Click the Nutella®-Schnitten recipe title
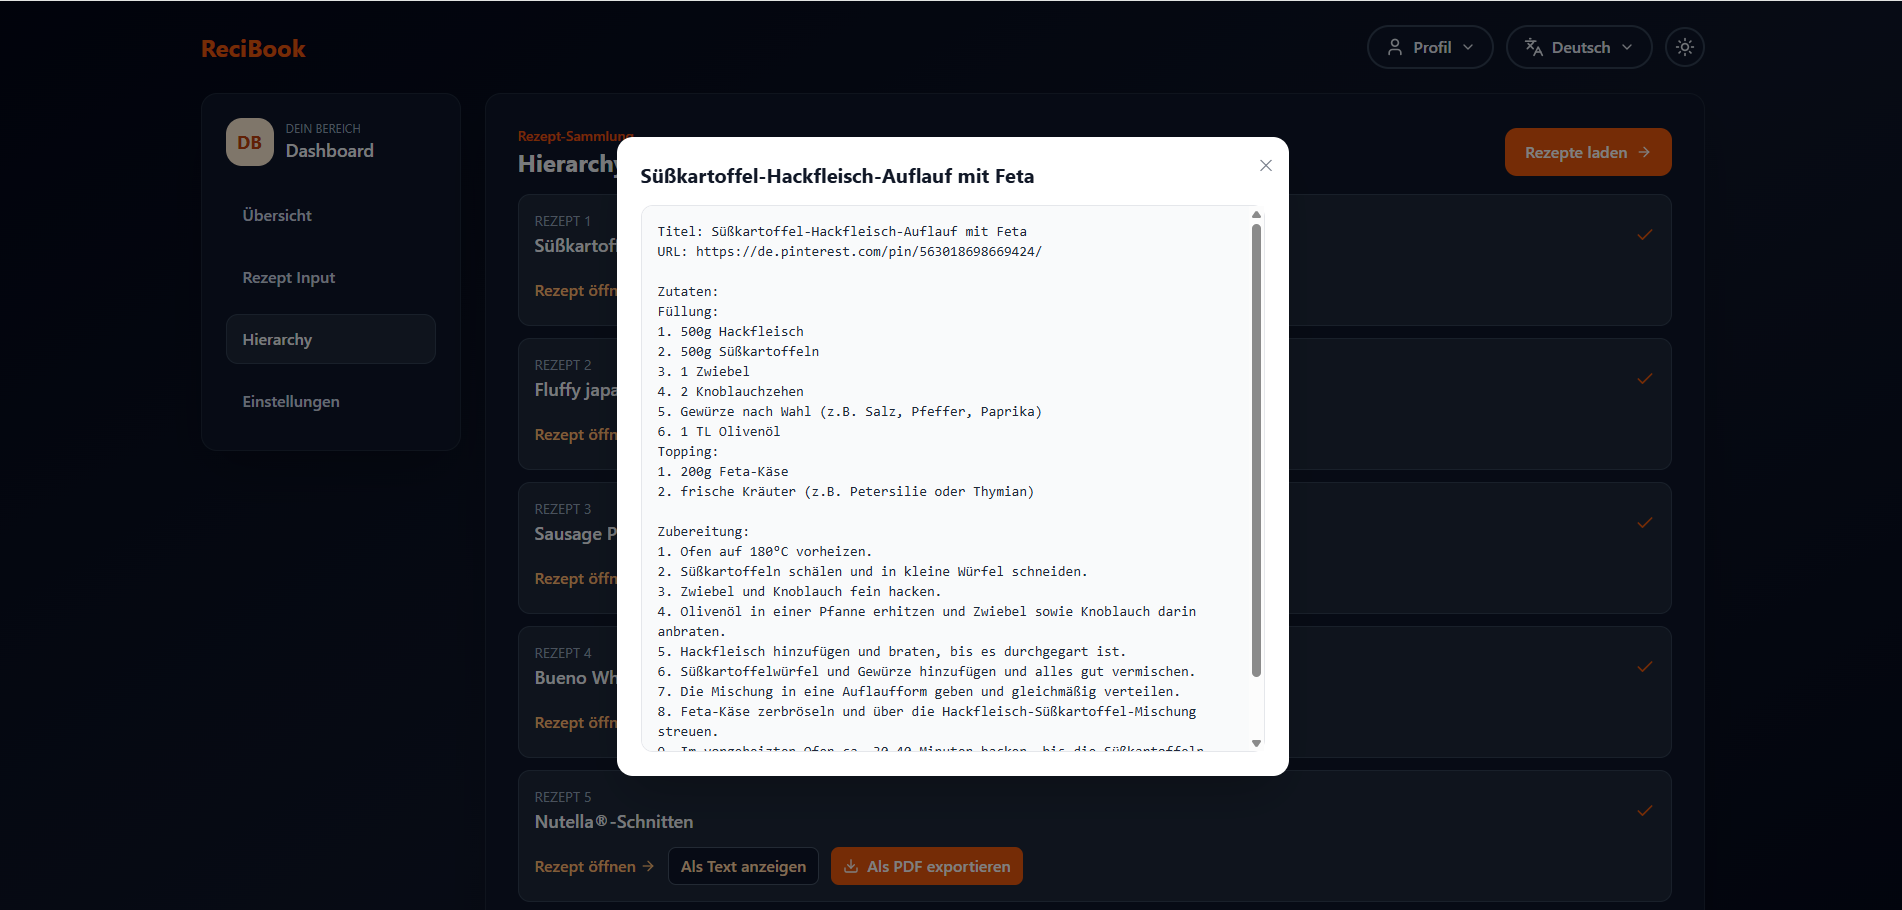 (614, 821)
